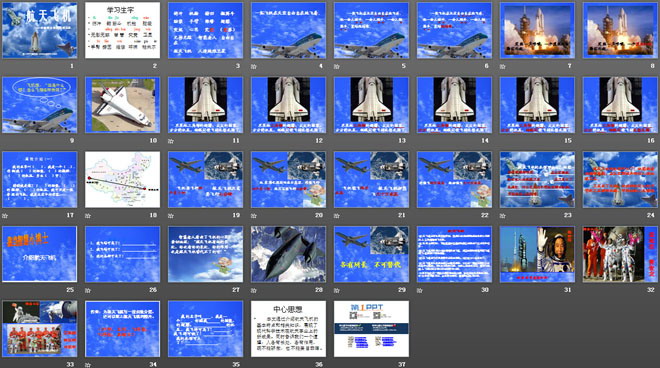This screenshot has width=660, height=368.
Task: Select slide 37 thumbnail with PPT logo
Action: (x=371, y=329)
